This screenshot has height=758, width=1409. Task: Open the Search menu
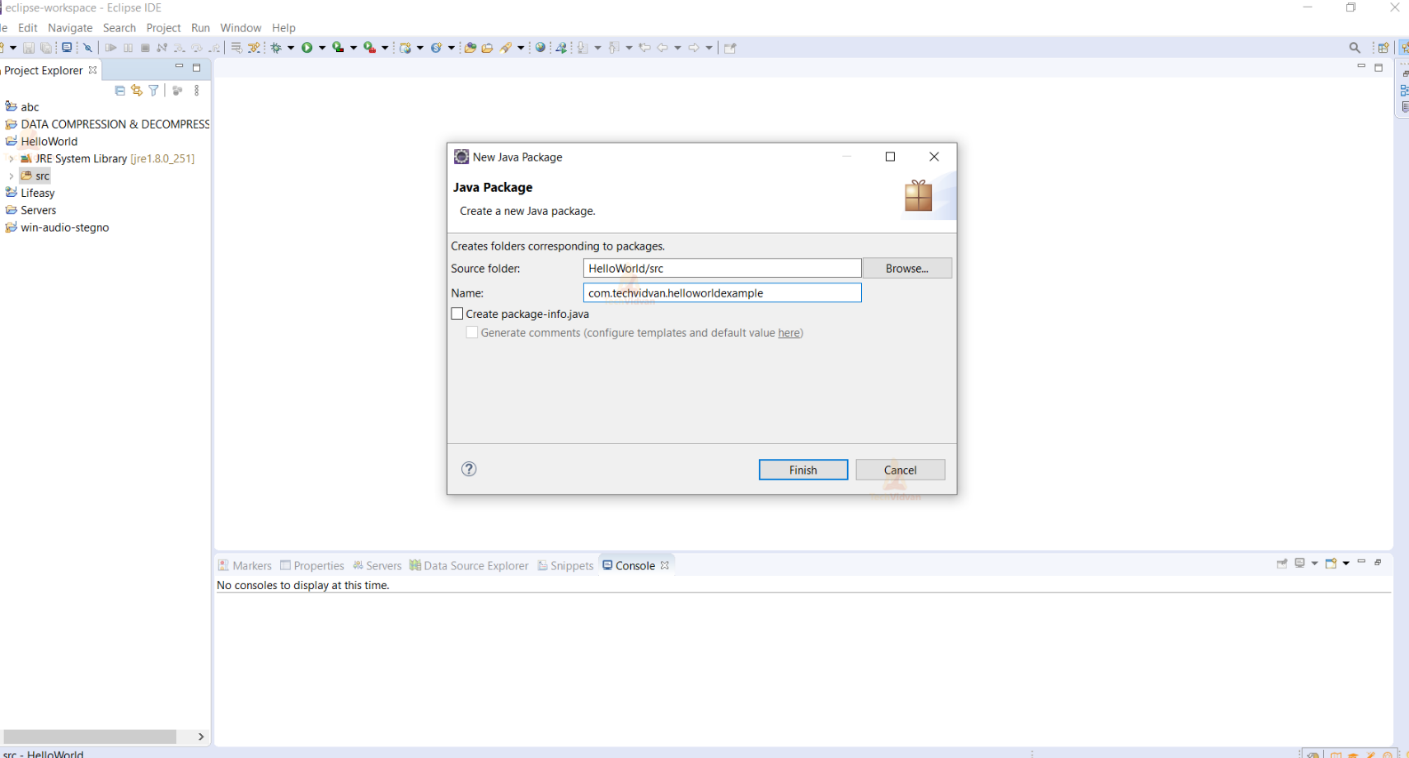[119, 28]
